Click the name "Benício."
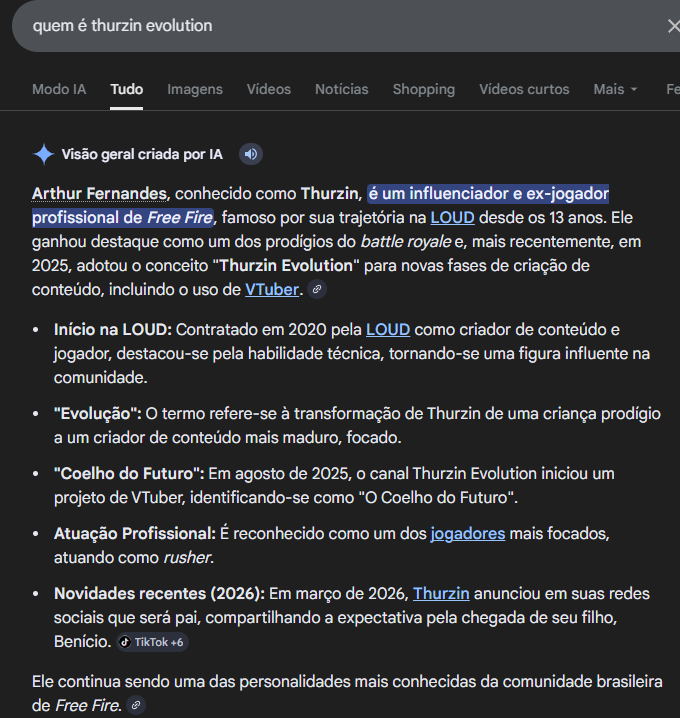The width and height of the screenshot is (680, 718). (x=83, y=642)
